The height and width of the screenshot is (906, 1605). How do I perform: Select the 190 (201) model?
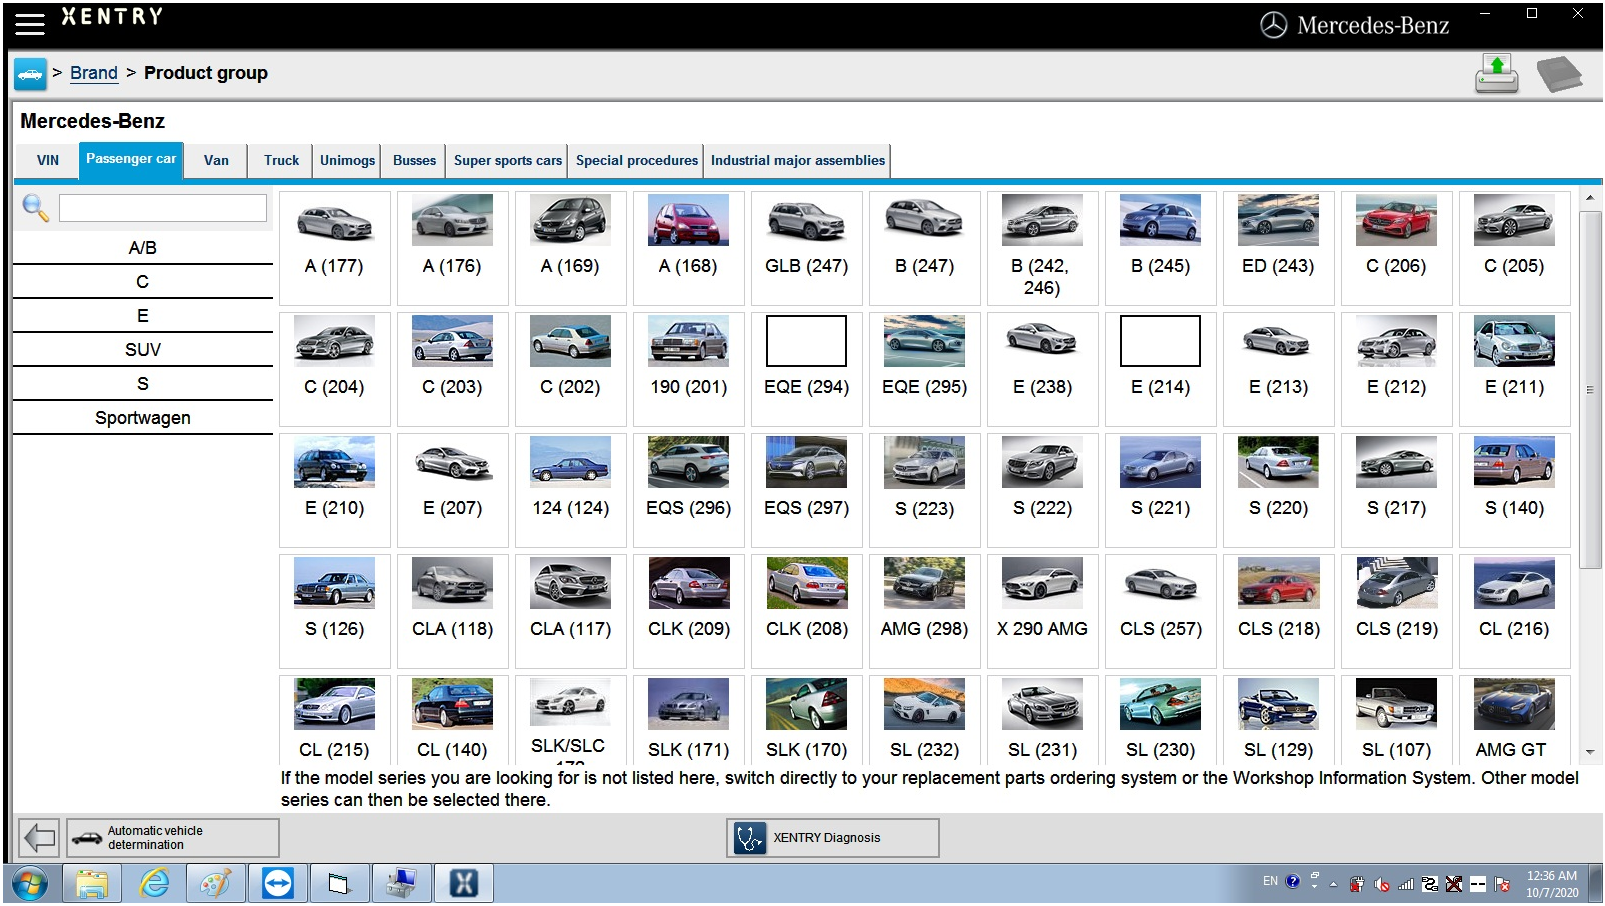(x=688, y=369)
